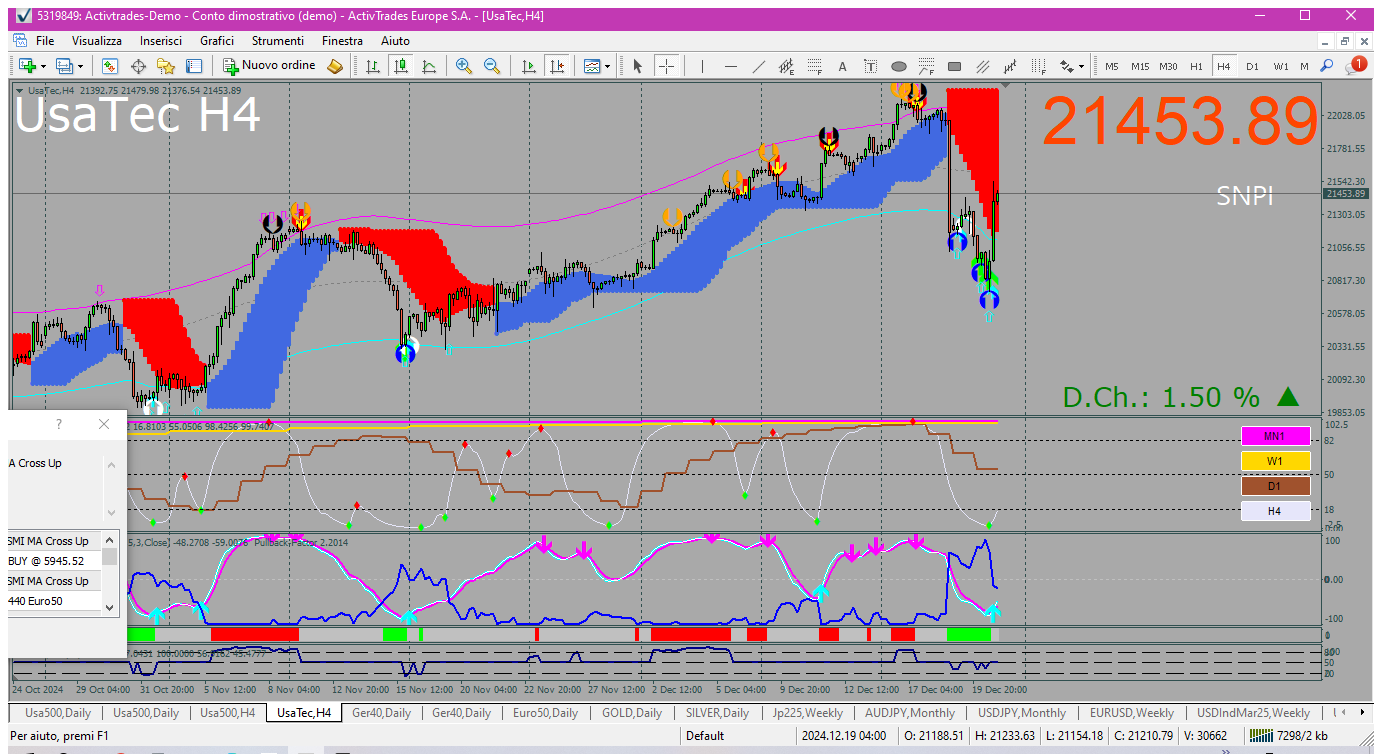Screen dimensions: 1382x754
Task: Toggle chart shift
Action: pos(557,66)
